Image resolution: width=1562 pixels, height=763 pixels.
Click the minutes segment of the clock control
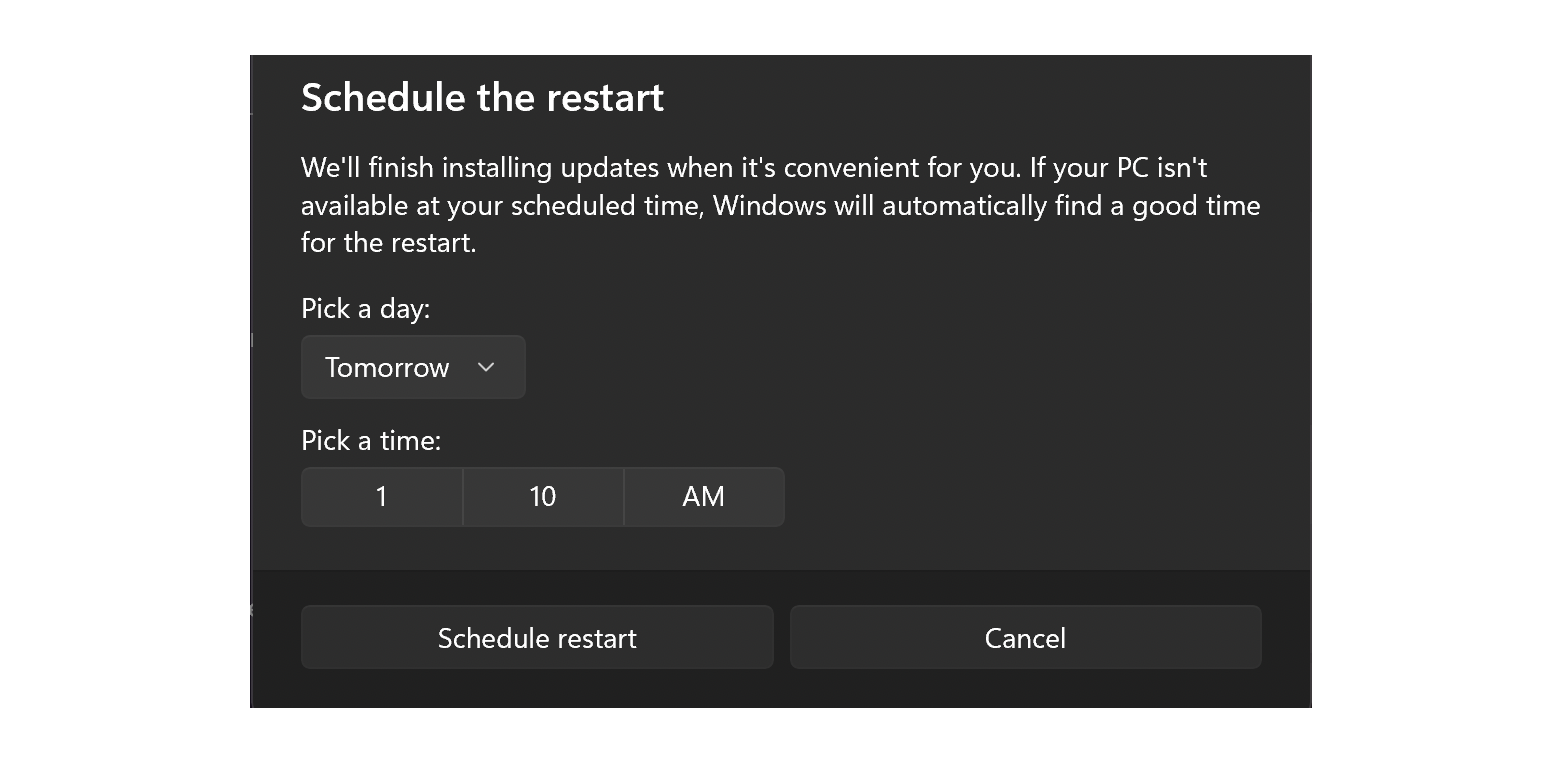coord(542,496)
